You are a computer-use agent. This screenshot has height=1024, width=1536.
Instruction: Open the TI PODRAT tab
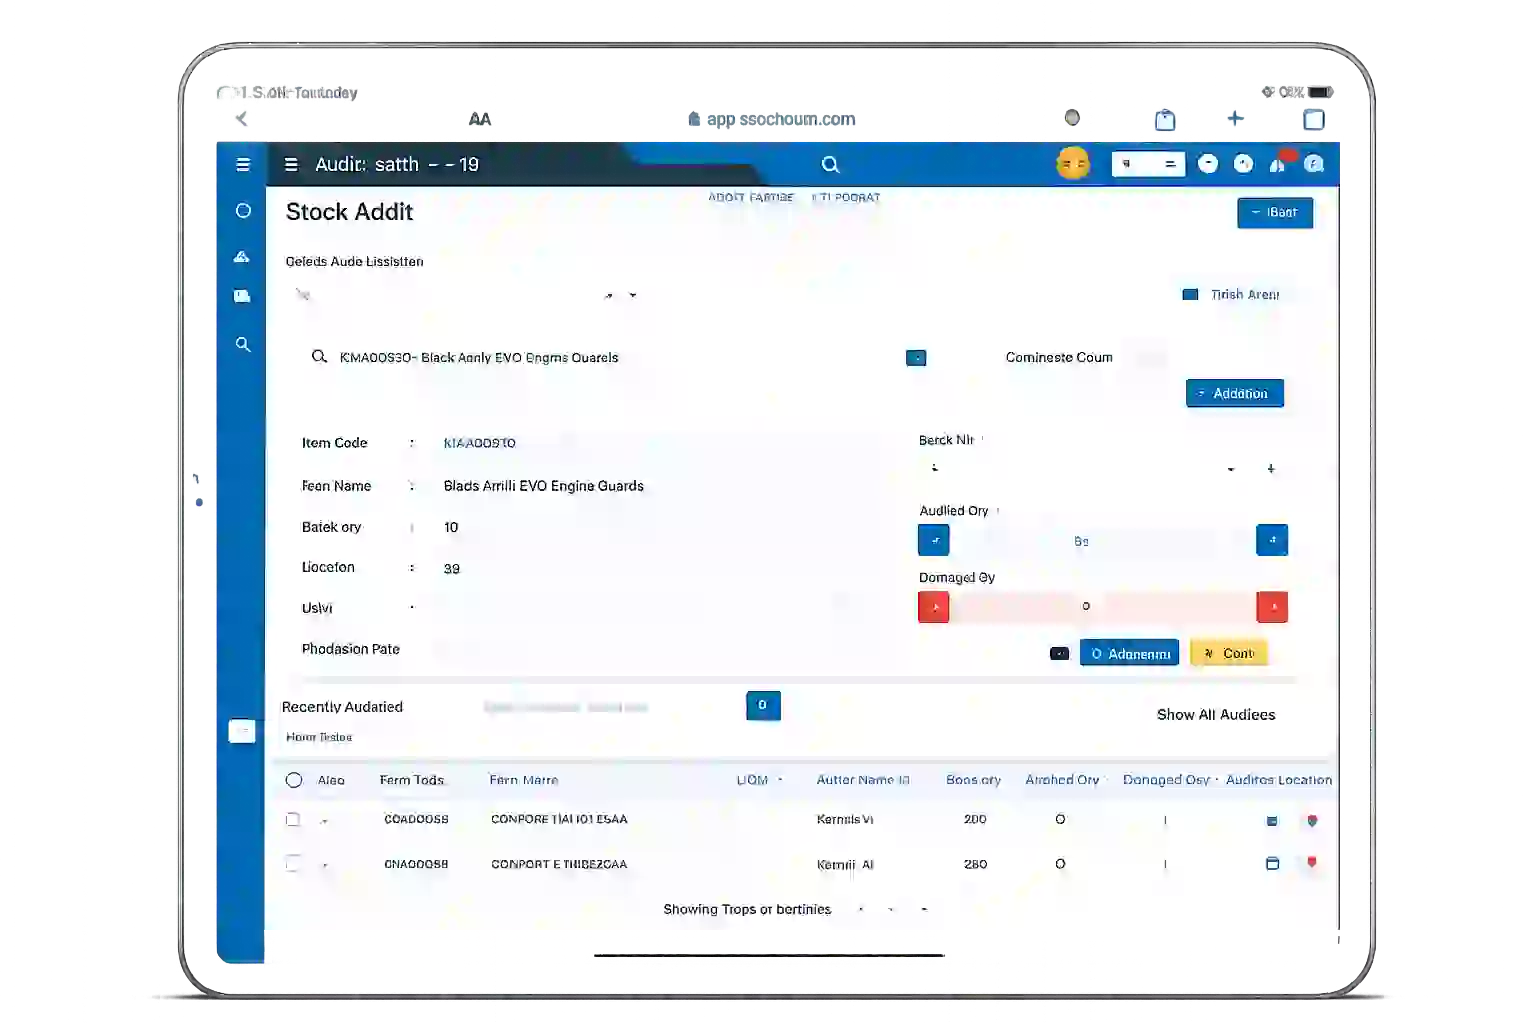coord(846,198)
